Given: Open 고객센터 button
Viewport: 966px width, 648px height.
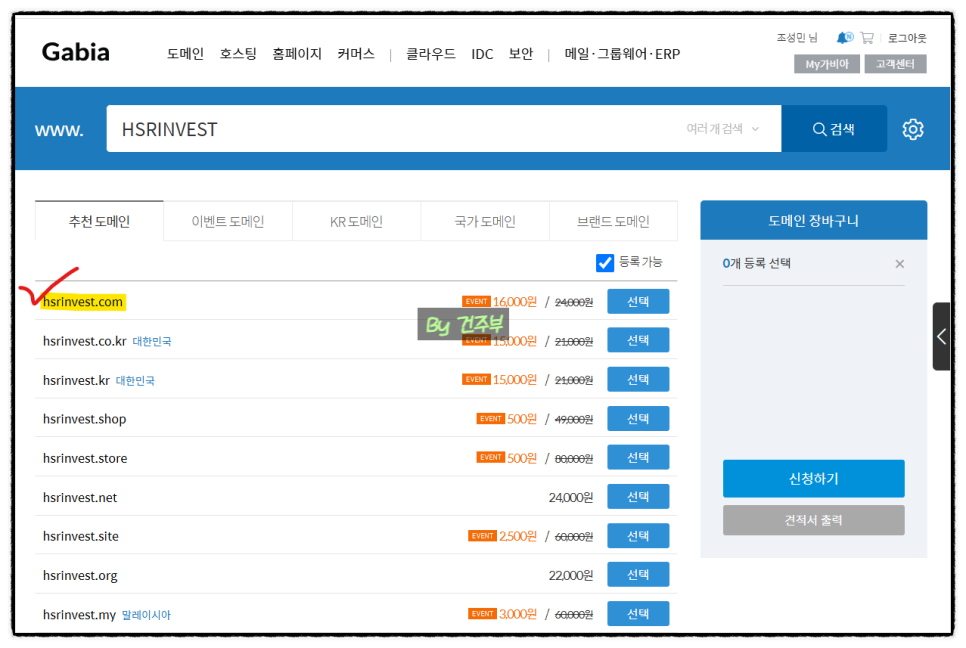Looking at the screenshot, I should tap(895, 64).
